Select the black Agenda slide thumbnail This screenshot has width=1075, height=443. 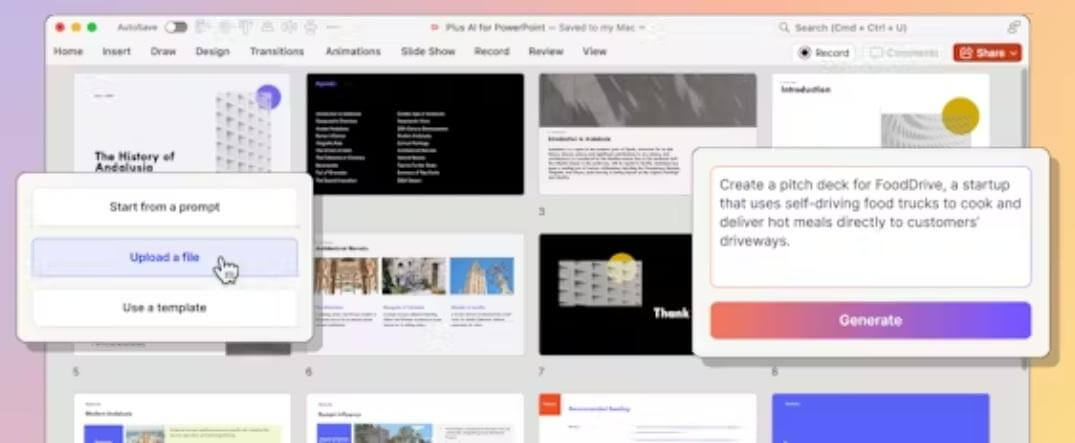(x=415, y=134)
